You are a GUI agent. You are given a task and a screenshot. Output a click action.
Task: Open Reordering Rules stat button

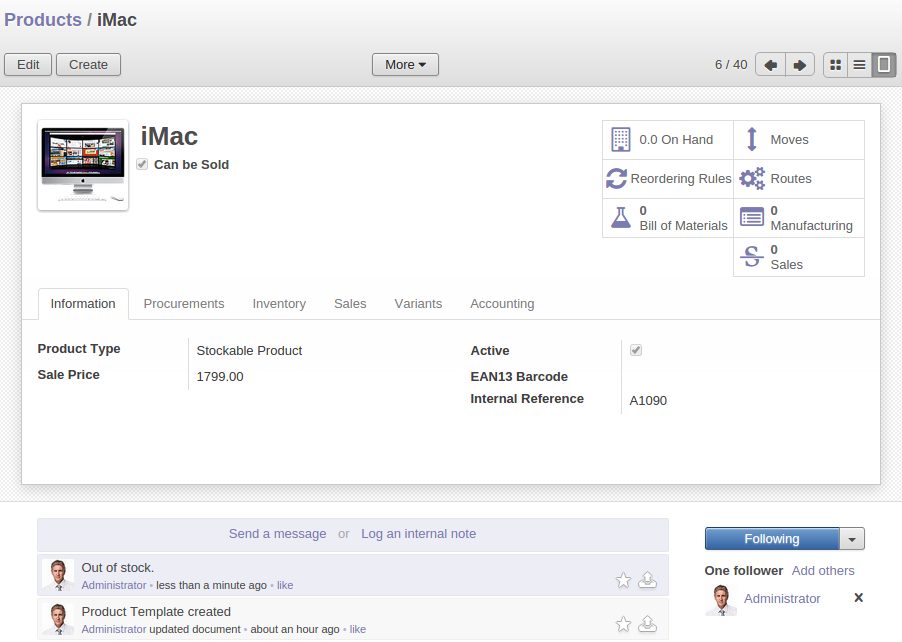668,179
